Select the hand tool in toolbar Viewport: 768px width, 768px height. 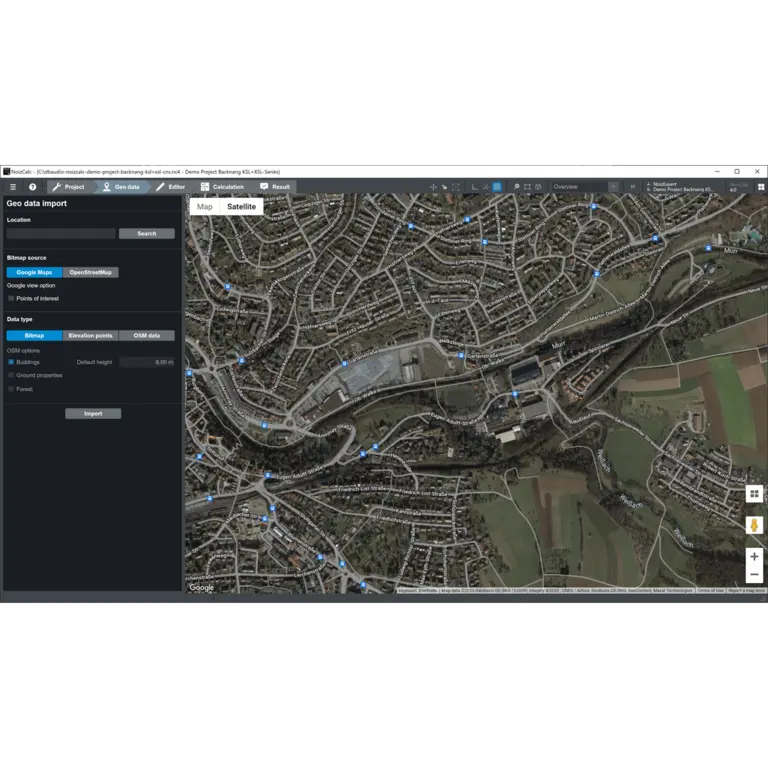tap(444, 187)
